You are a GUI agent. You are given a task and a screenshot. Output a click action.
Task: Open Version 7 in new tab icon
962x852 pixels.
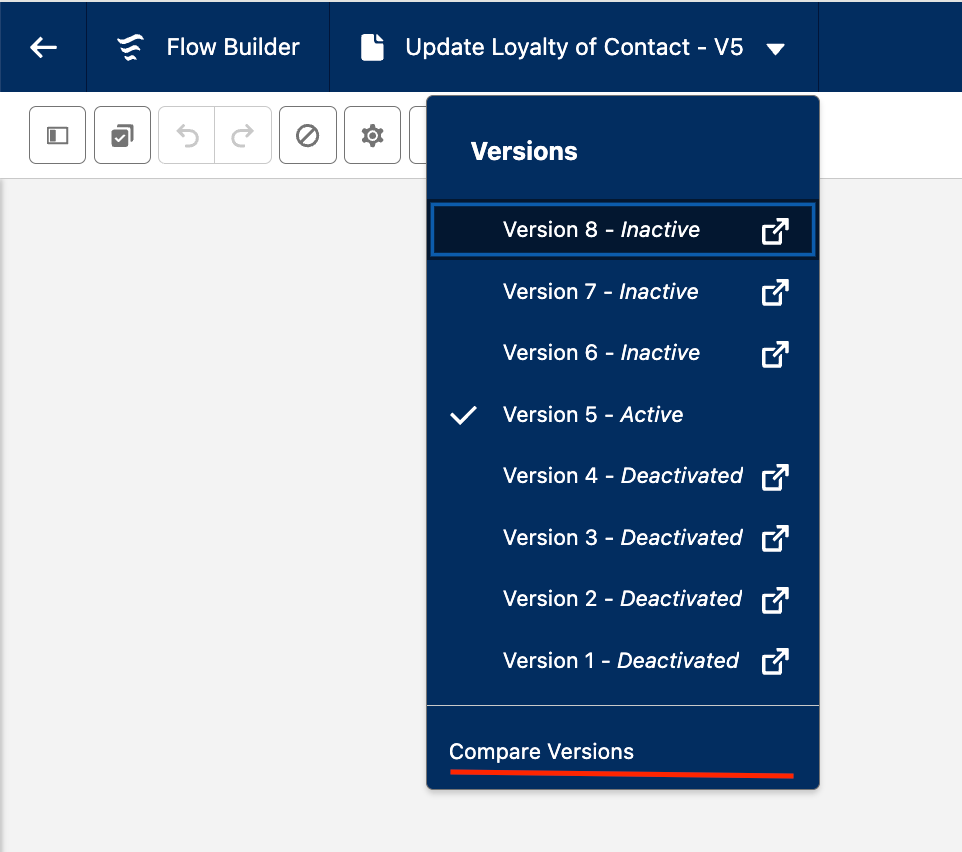click(775, 292)
